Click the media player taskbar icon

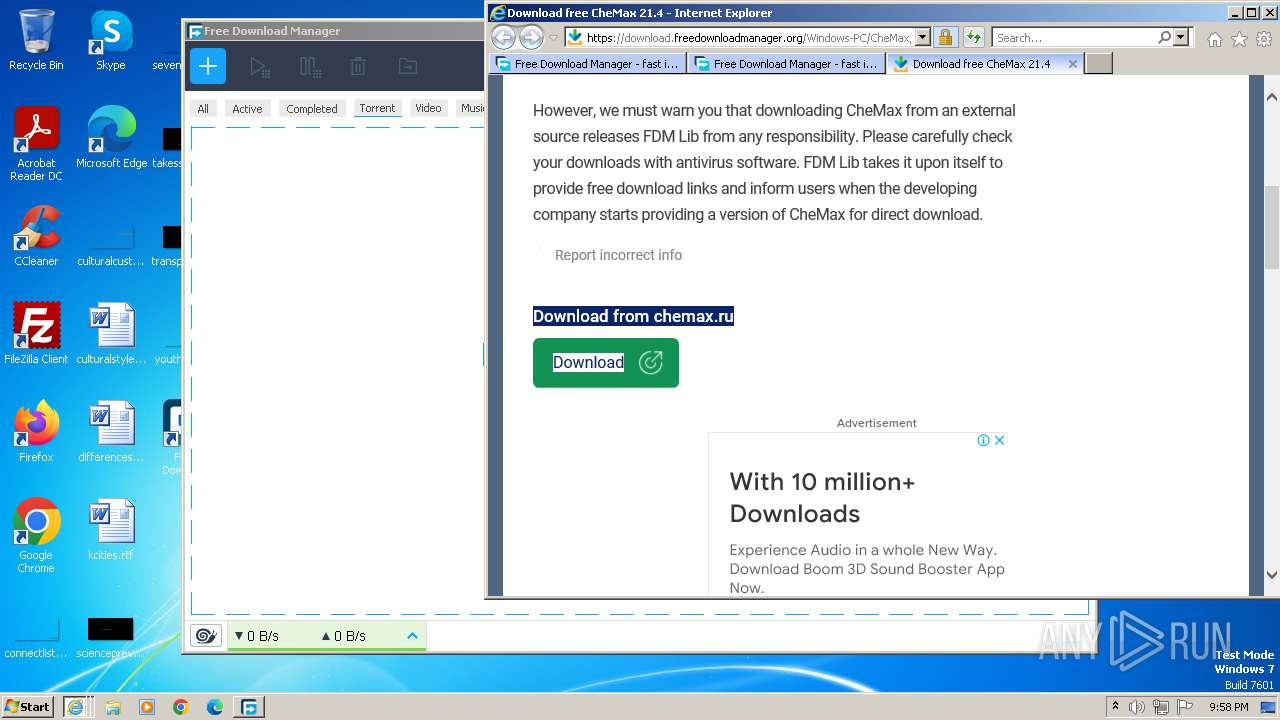tap(147, 707)
